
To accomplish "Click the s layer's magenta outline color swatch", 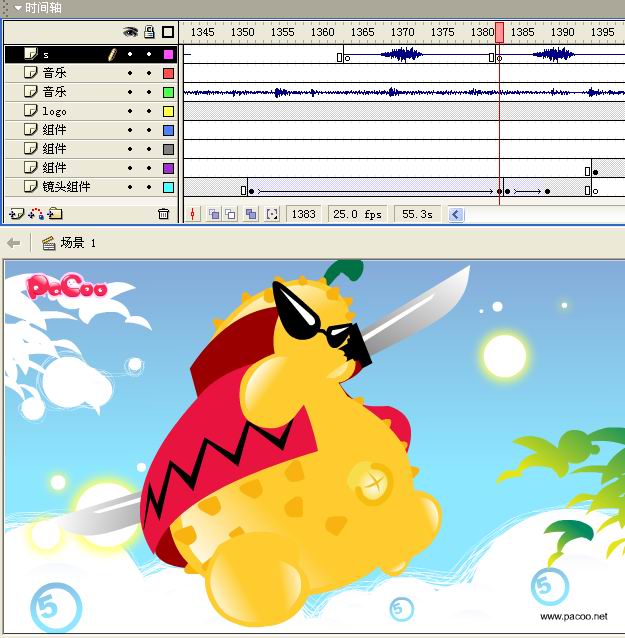I will click(168, 54).
